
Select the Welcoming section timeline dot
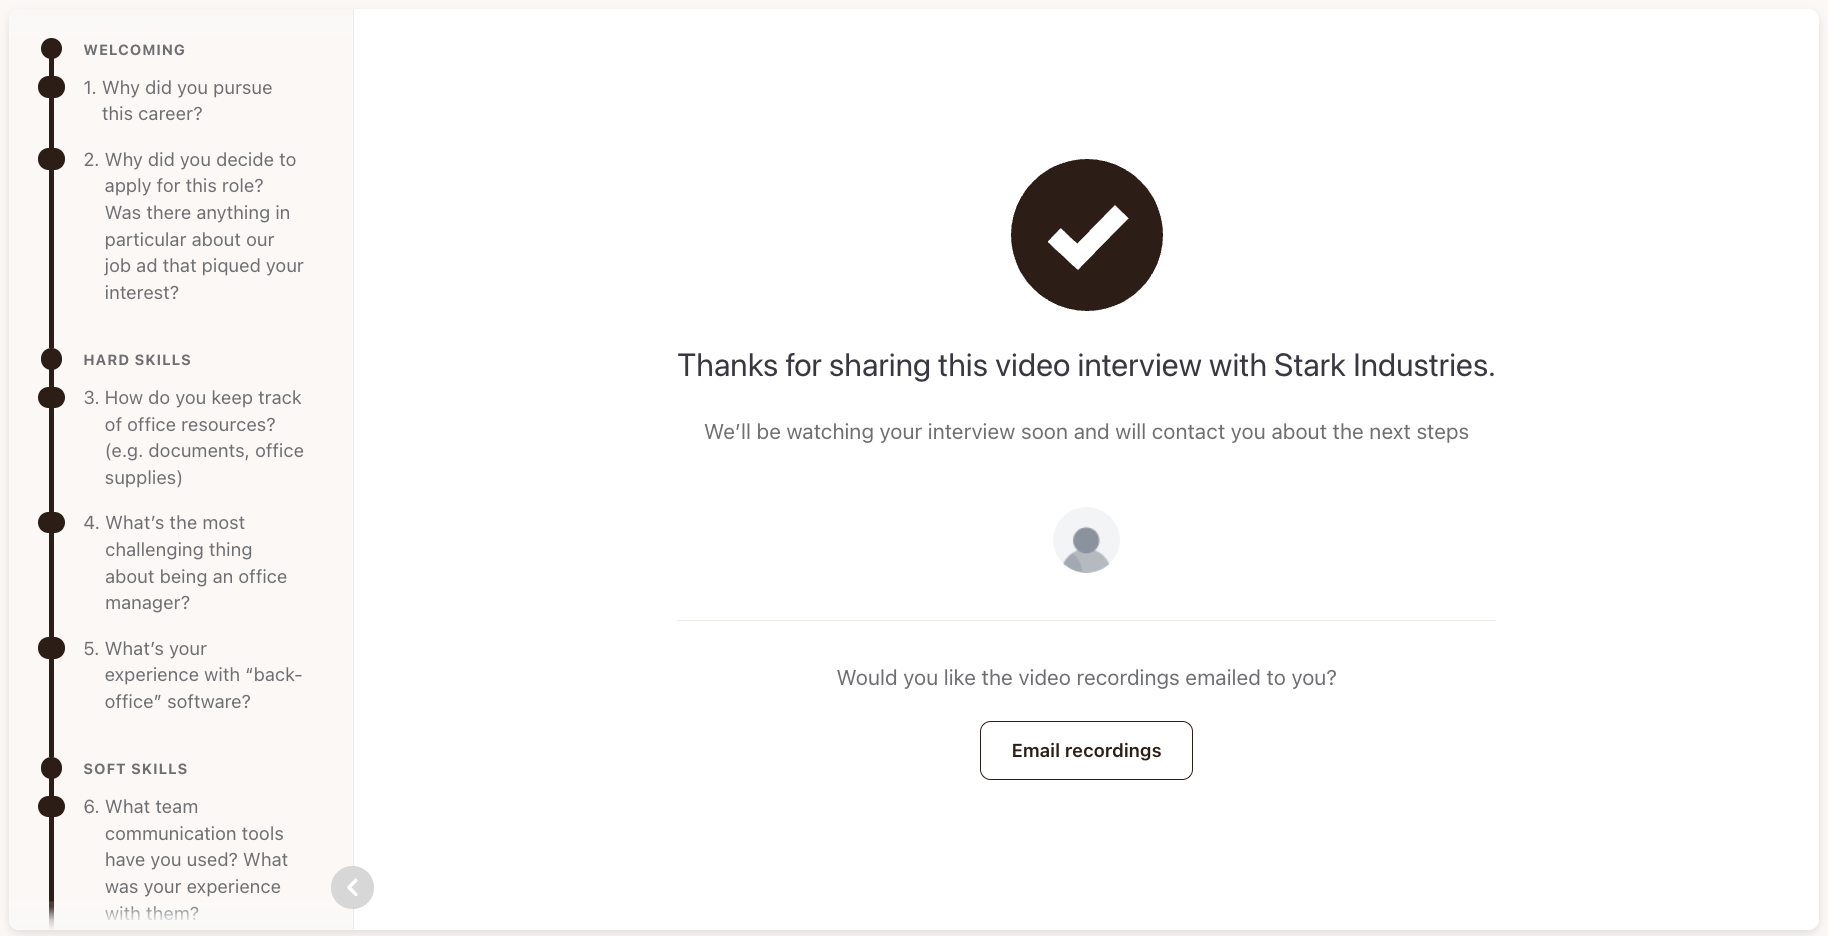[52, 49]
